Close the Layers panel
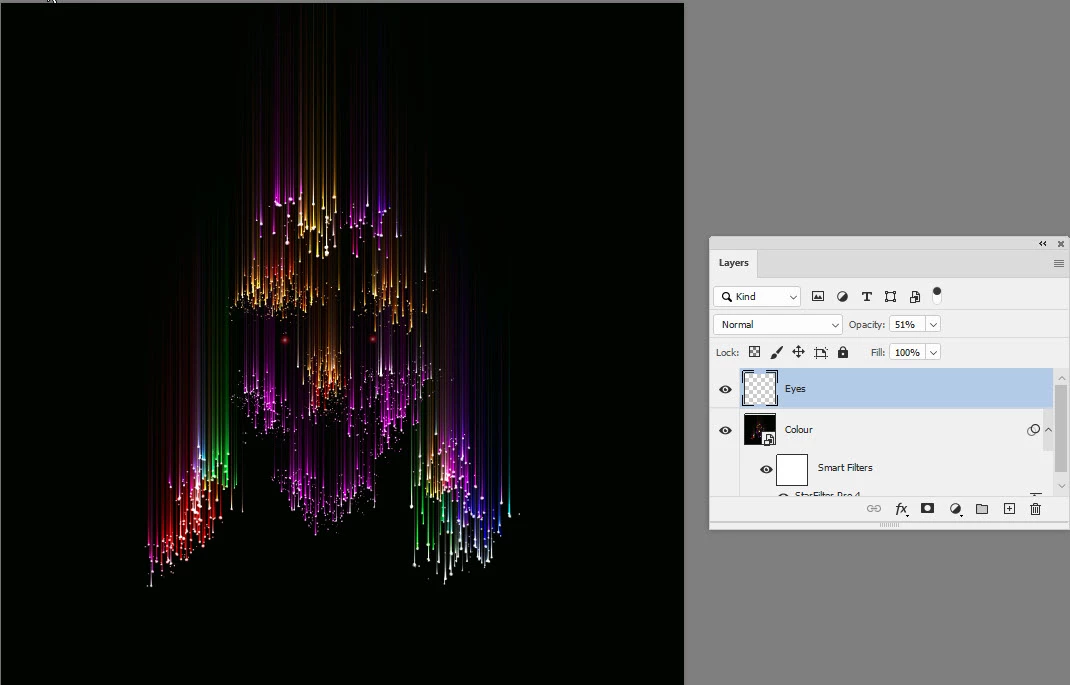This screenshot has height=685, width=1070. 1060,244
